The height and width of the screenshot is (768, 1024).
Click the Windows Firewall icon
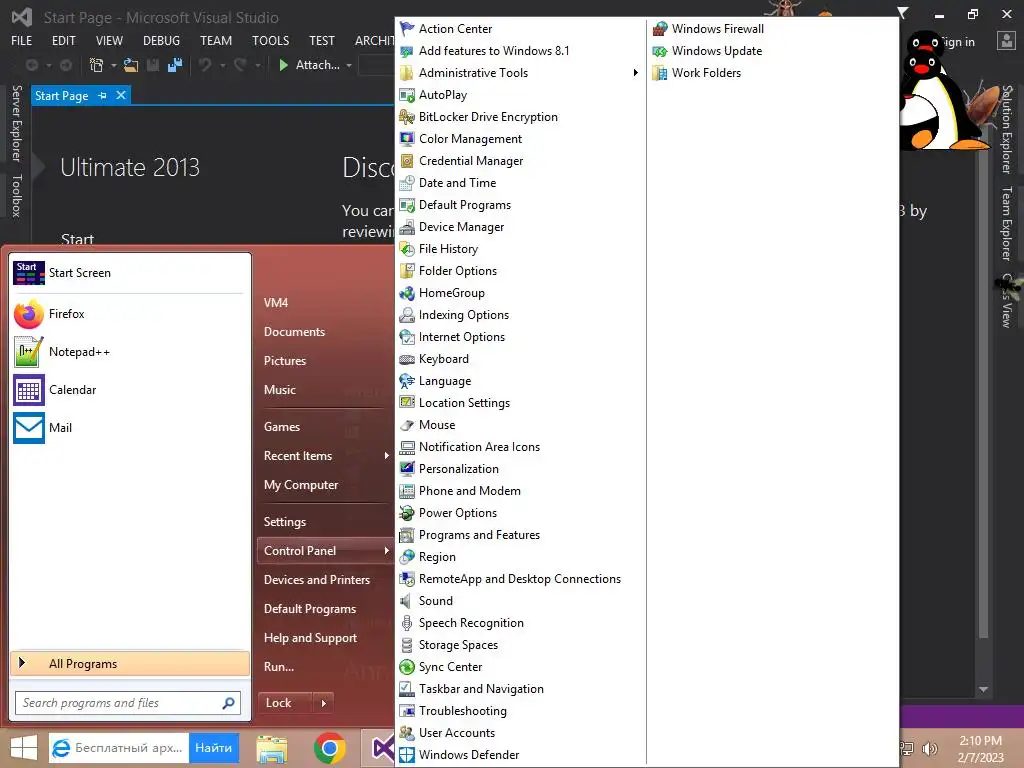pos(660,29)
